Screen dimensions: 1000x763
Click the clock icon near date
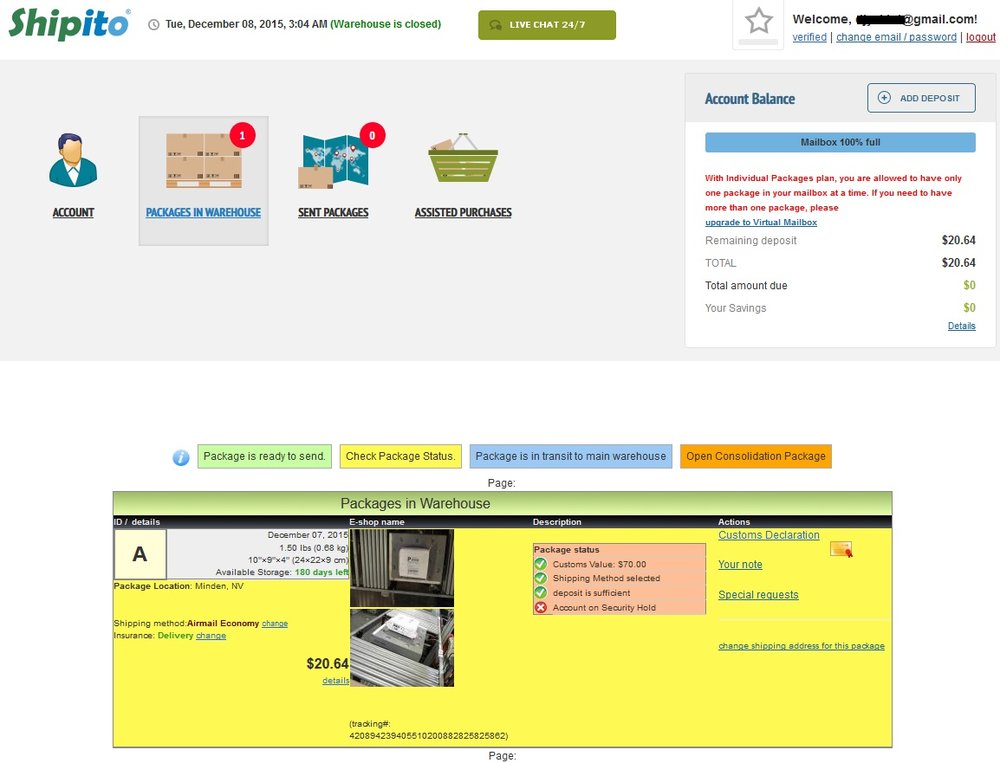click(x=154, y=25)
